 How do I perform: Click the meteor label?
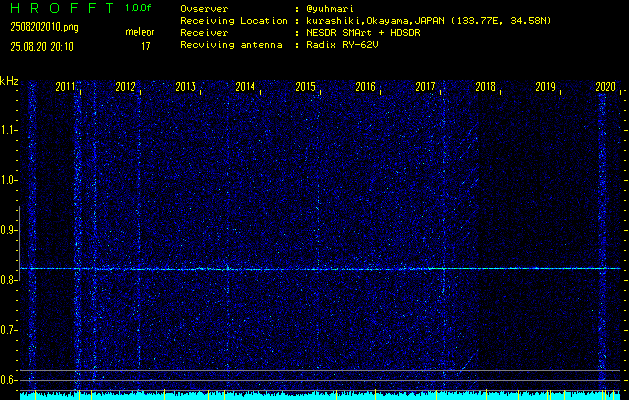[x=140, y=32]
